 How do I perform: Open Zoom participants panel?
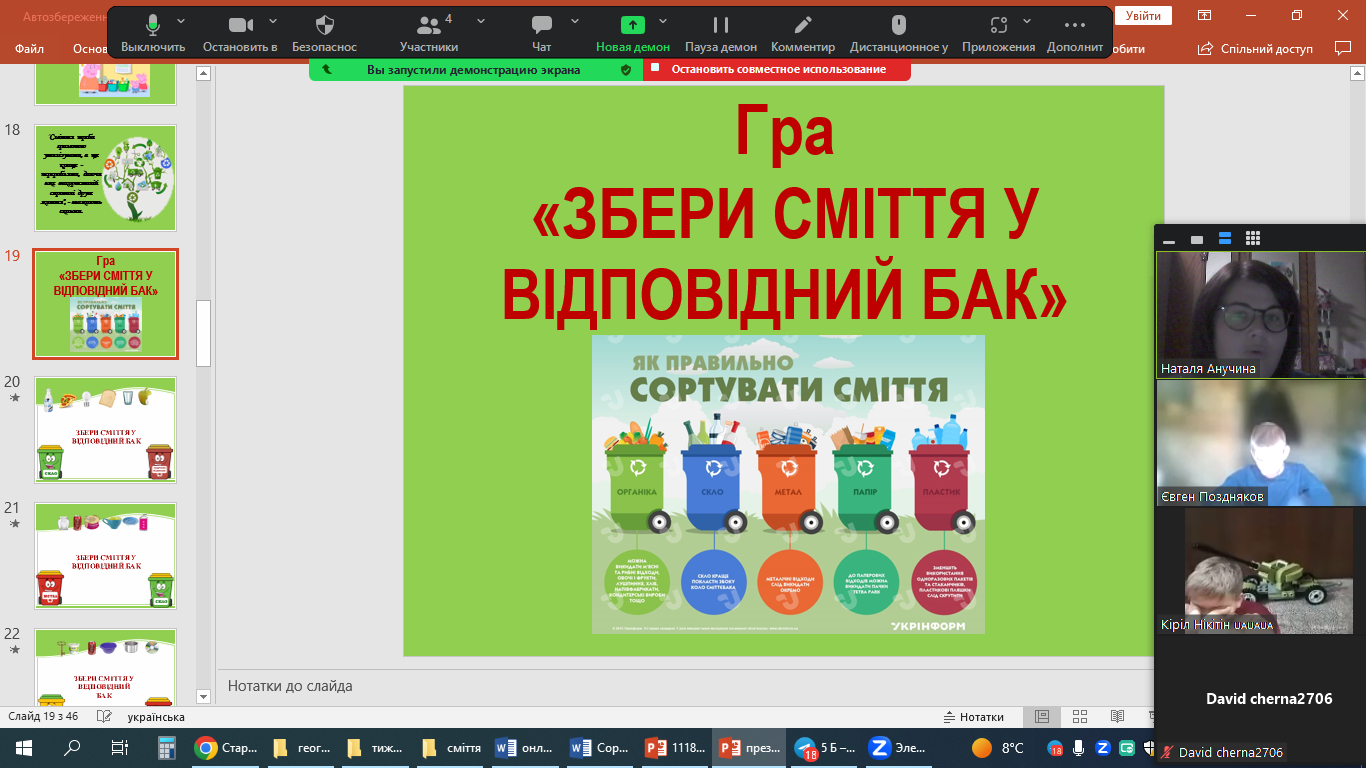(429, 33)
